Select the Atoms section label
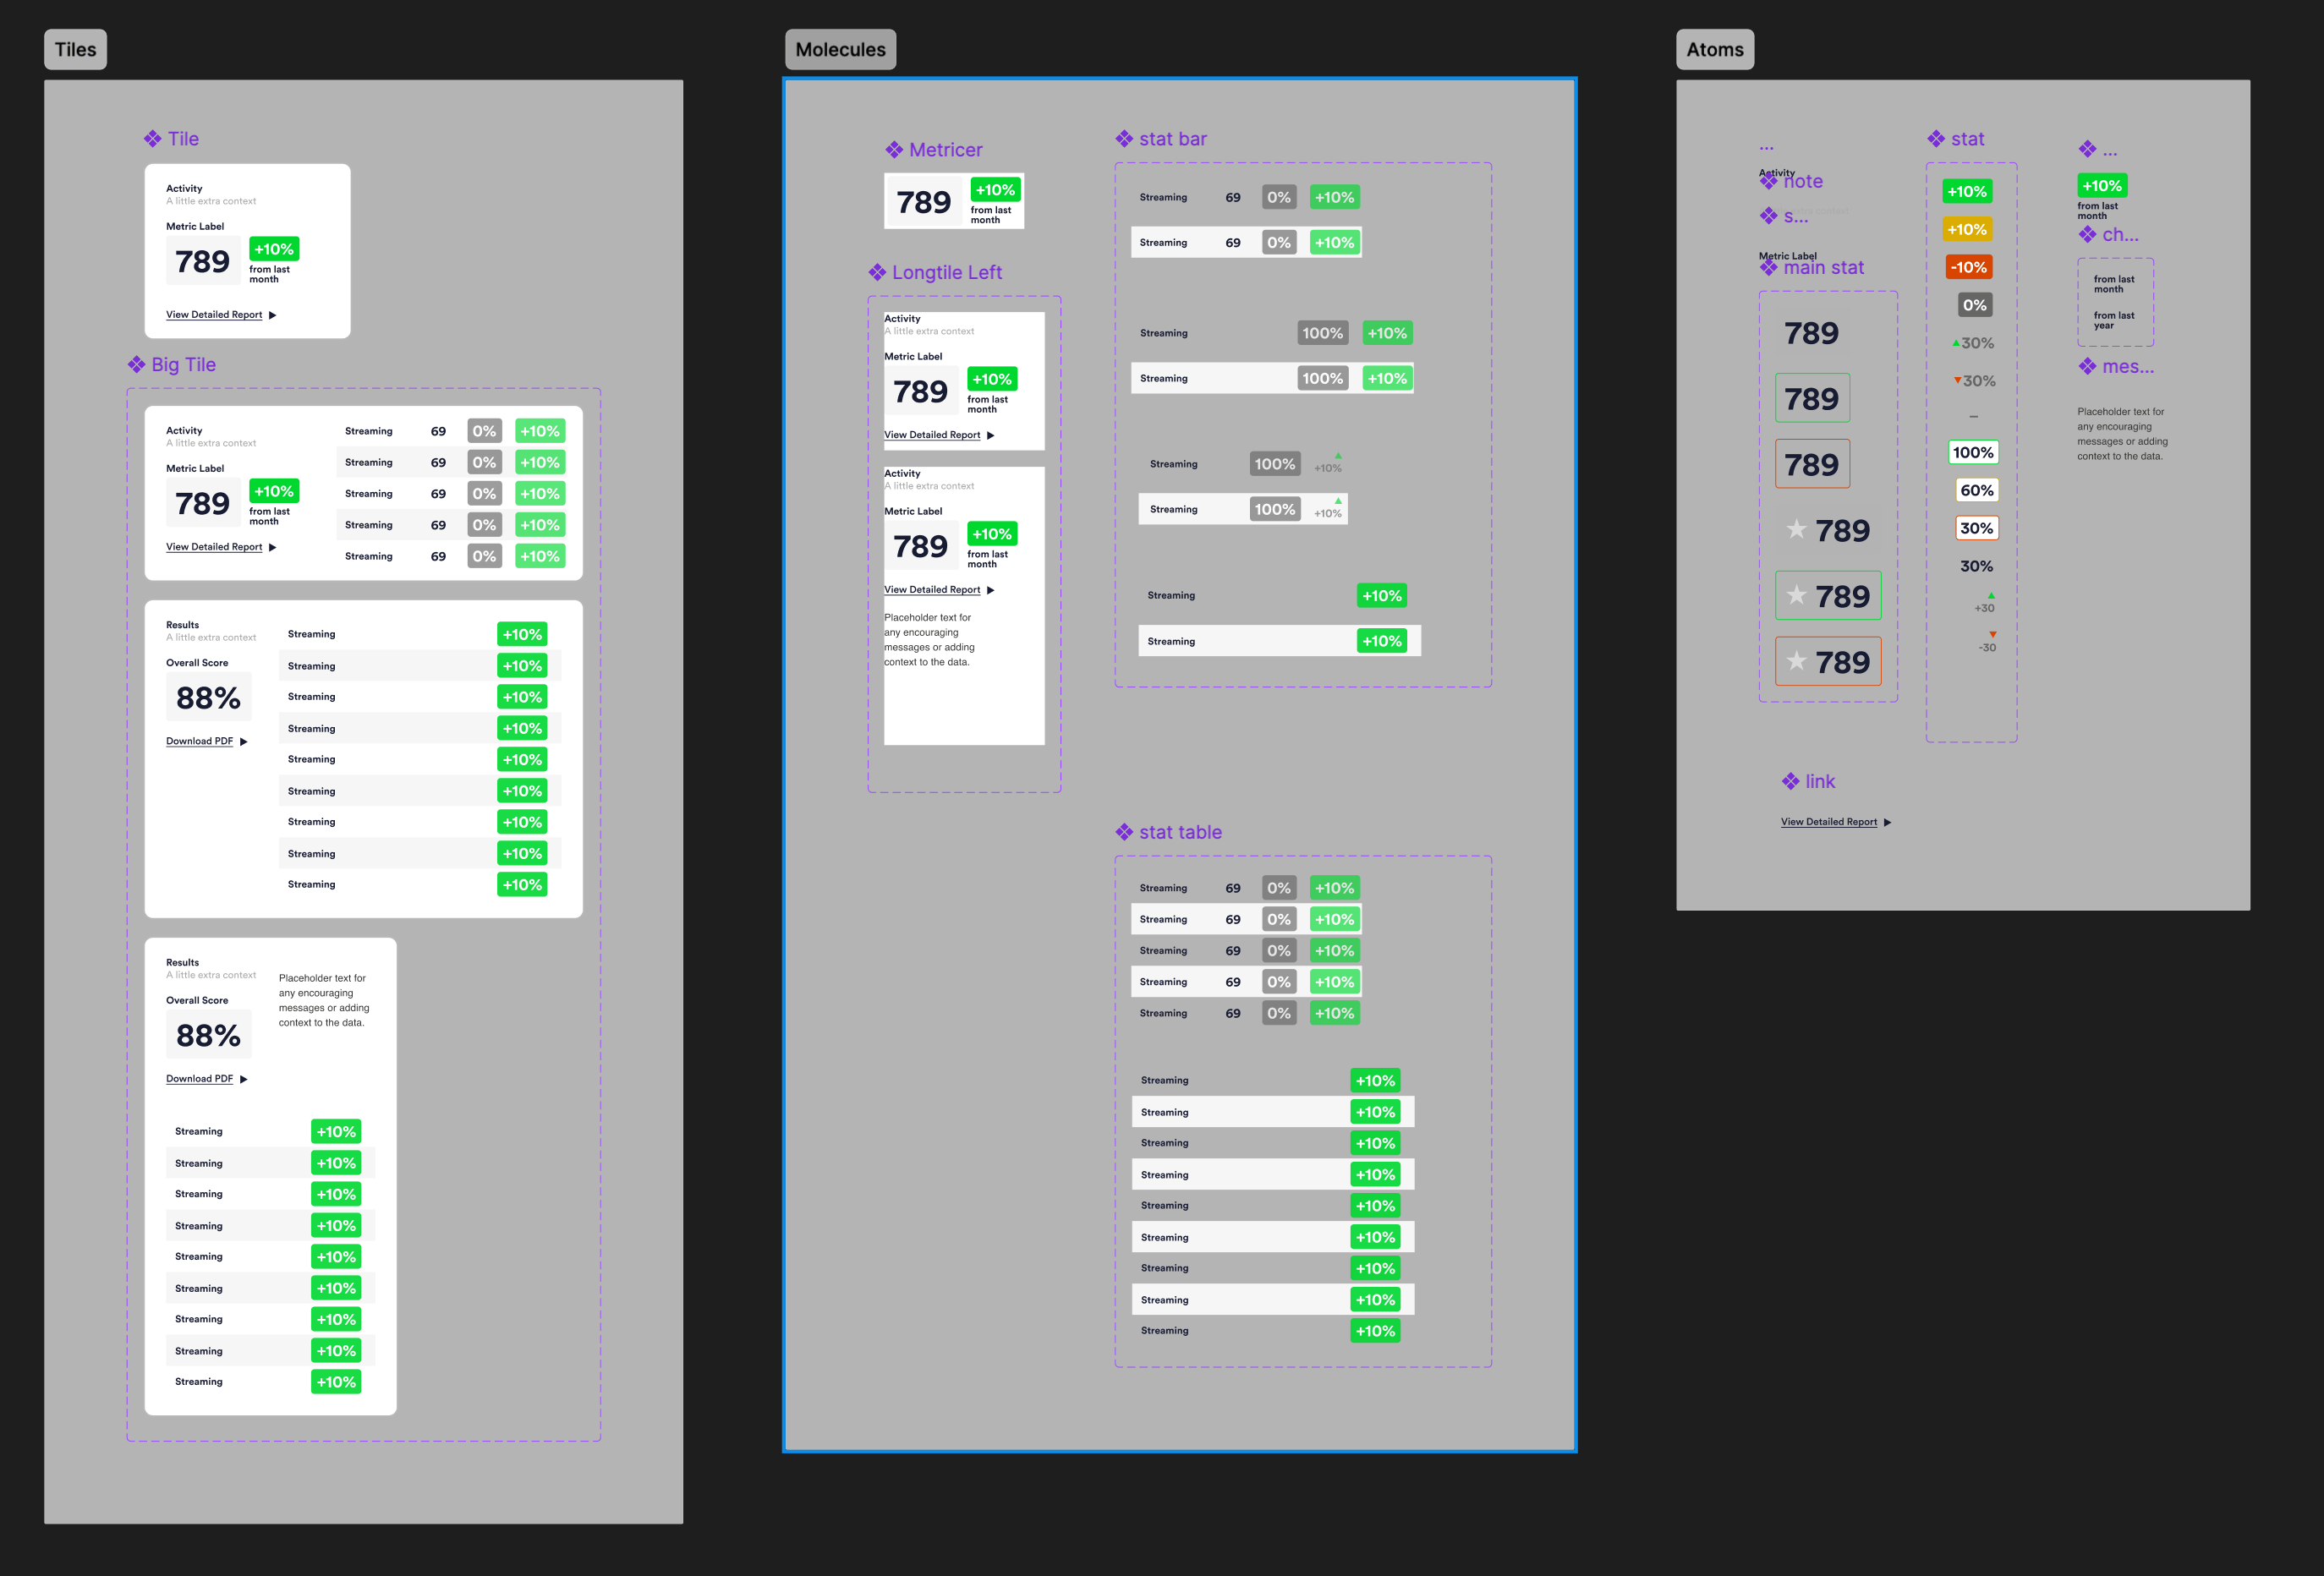The width and height of the screenshot is (2324, 1576). (1715, 48)
